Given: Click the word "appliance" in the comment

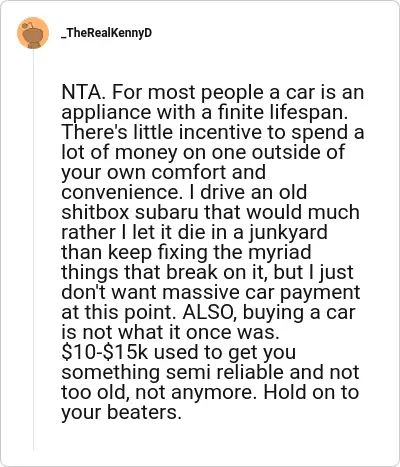Looking at the screenshot, I should point(106,113).
